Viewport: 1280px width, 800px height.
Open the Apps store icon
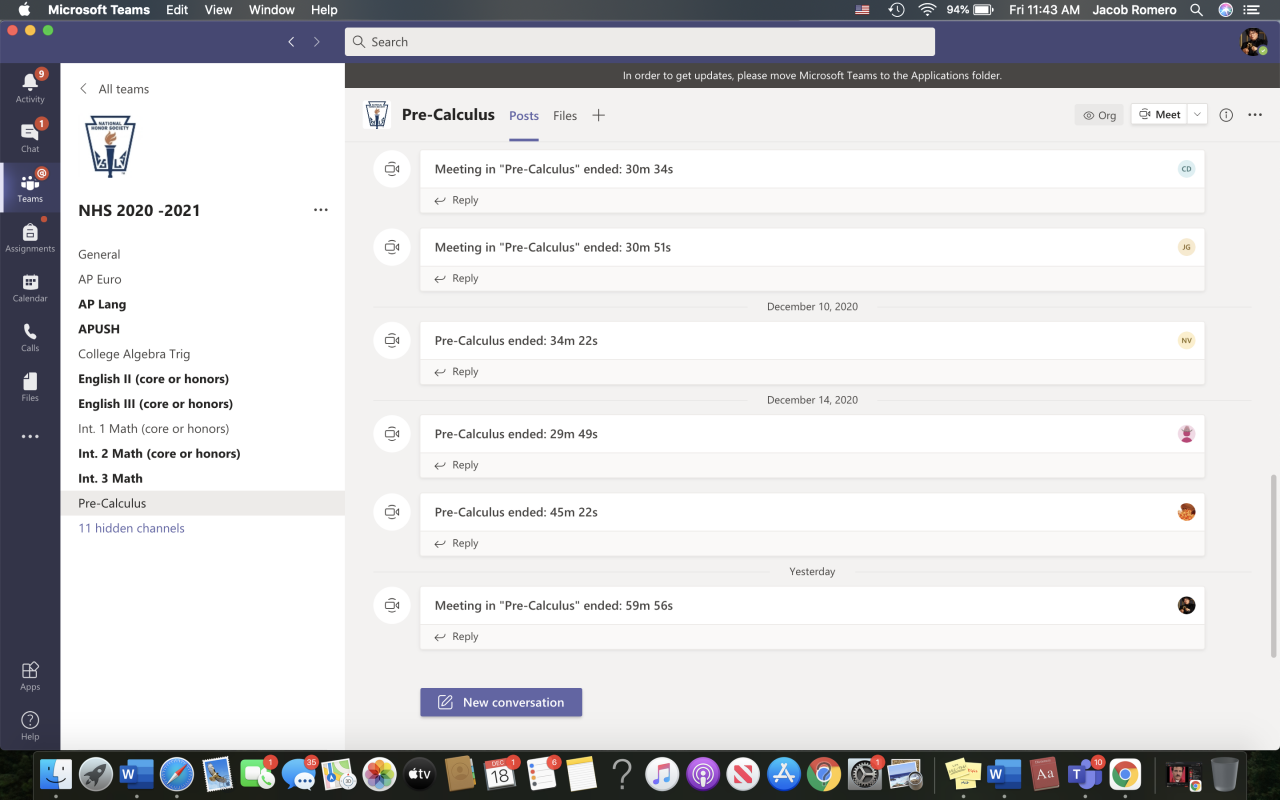(30, 675)
